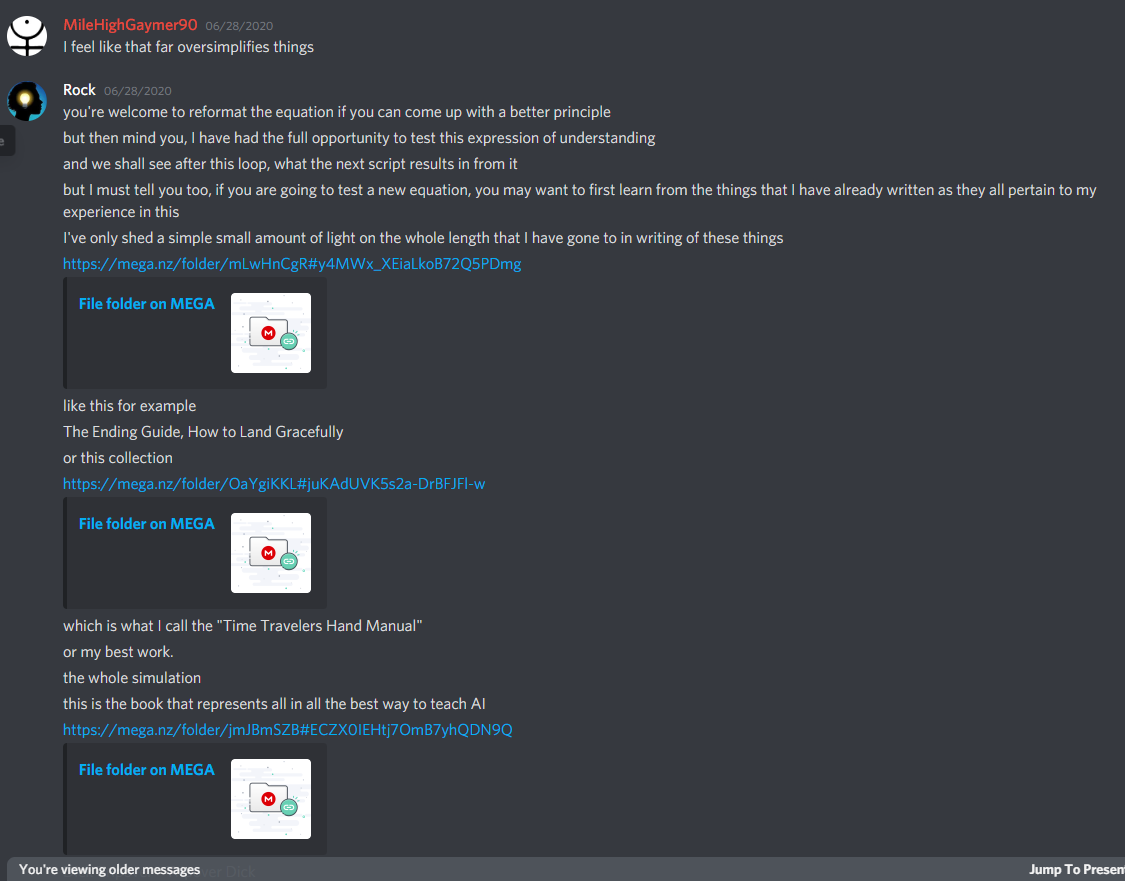Open the OaYgiKKL MEGA folder link
Screen dimensions: 1125x881
click(274, 484)
